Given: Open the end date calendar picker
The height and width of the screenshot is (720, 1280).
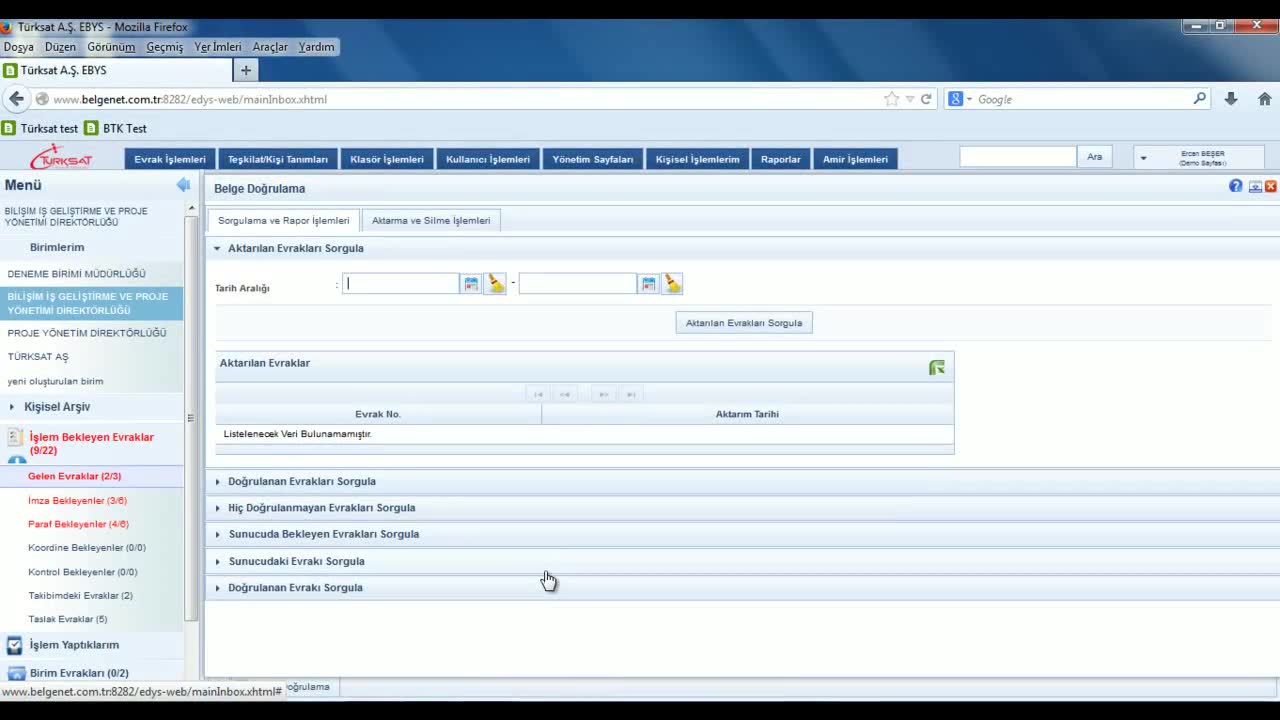Looking at the screenshot, I should pos(649,284).
